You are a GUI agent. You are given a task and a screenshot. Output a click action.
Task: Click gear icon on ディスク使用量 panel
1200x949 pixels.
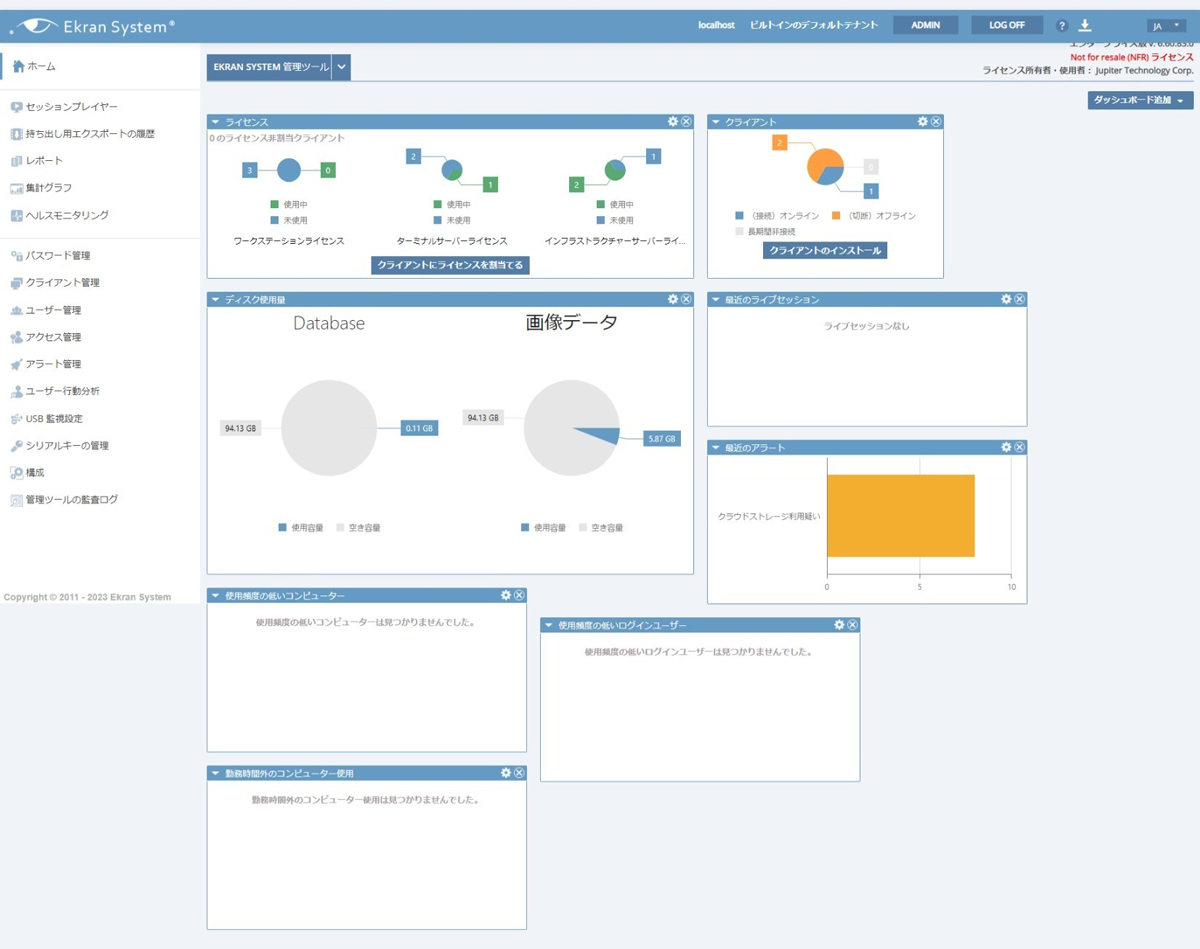672,299
